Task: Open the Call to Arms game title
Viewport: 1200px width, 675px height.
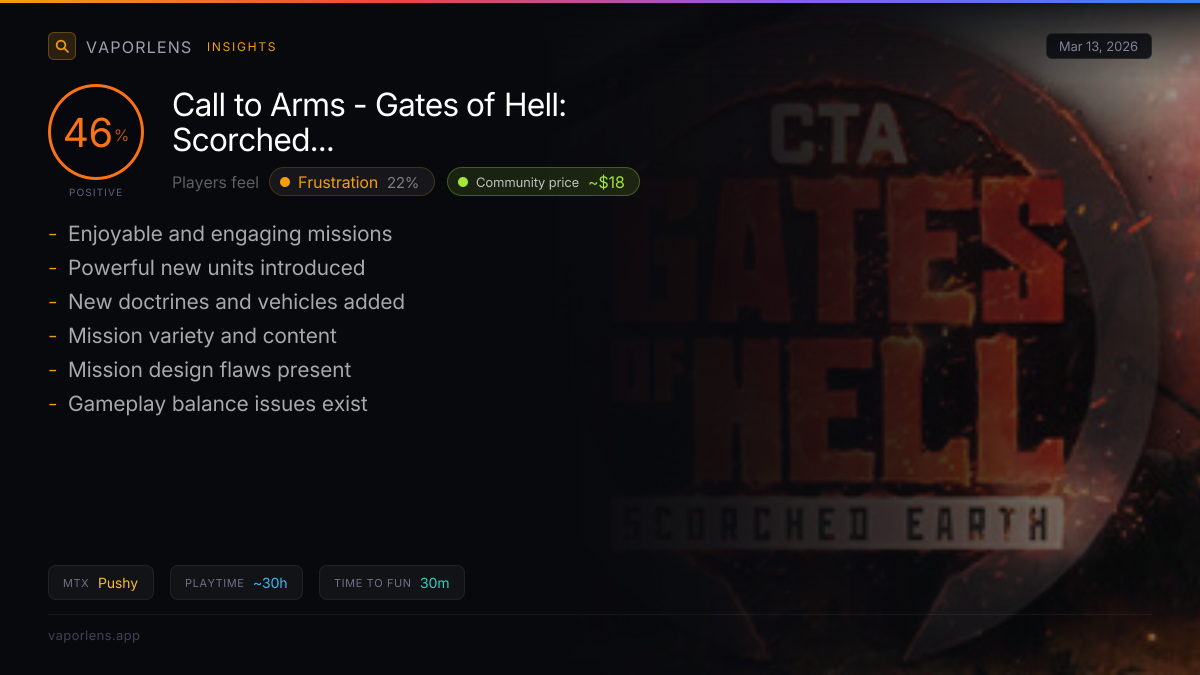Action: [370, 122]
